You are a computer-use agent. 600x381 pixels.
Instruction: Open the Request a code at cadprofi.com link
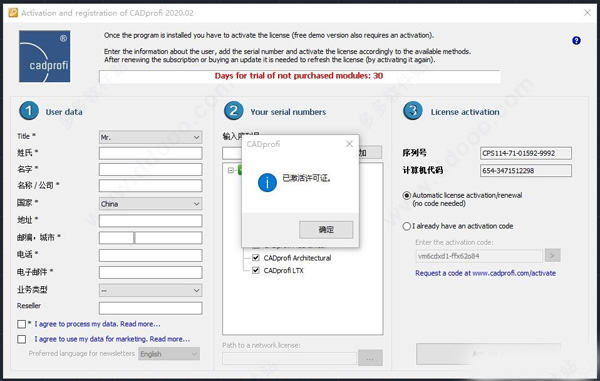(485, 273)
